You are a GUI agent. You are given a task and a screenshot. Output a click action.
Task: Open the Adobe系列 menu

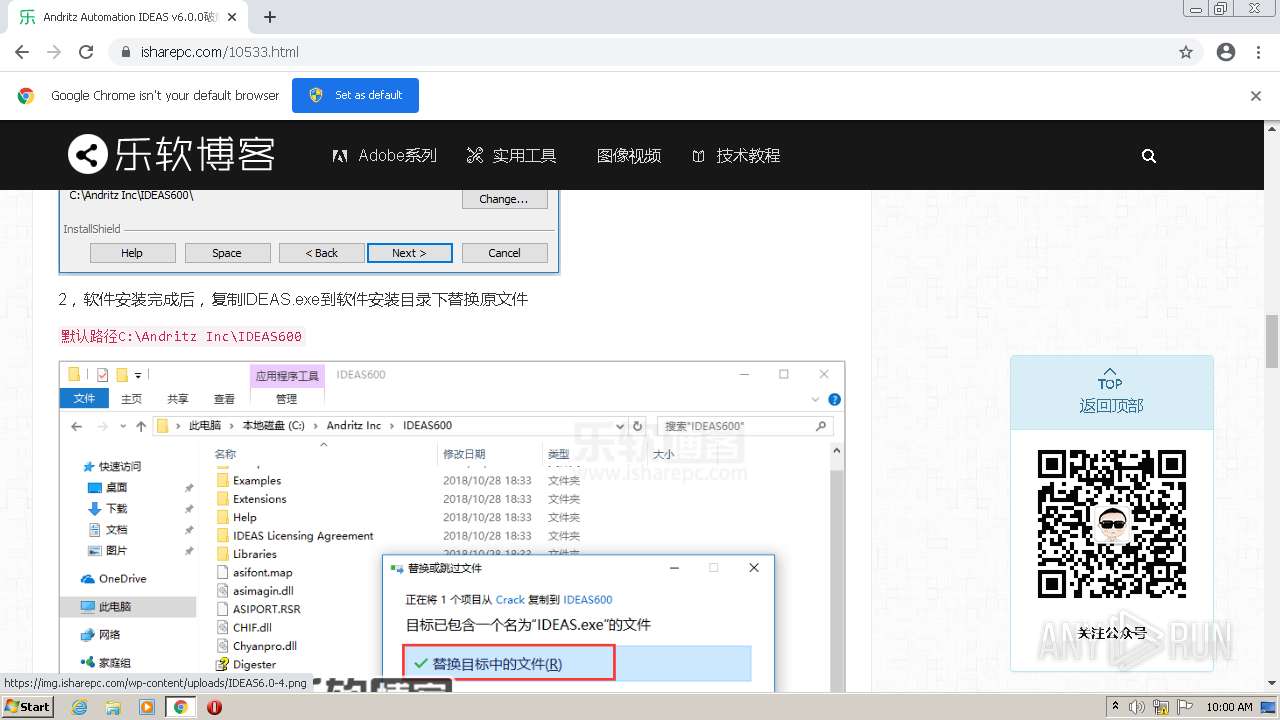(x=384, y=155)
